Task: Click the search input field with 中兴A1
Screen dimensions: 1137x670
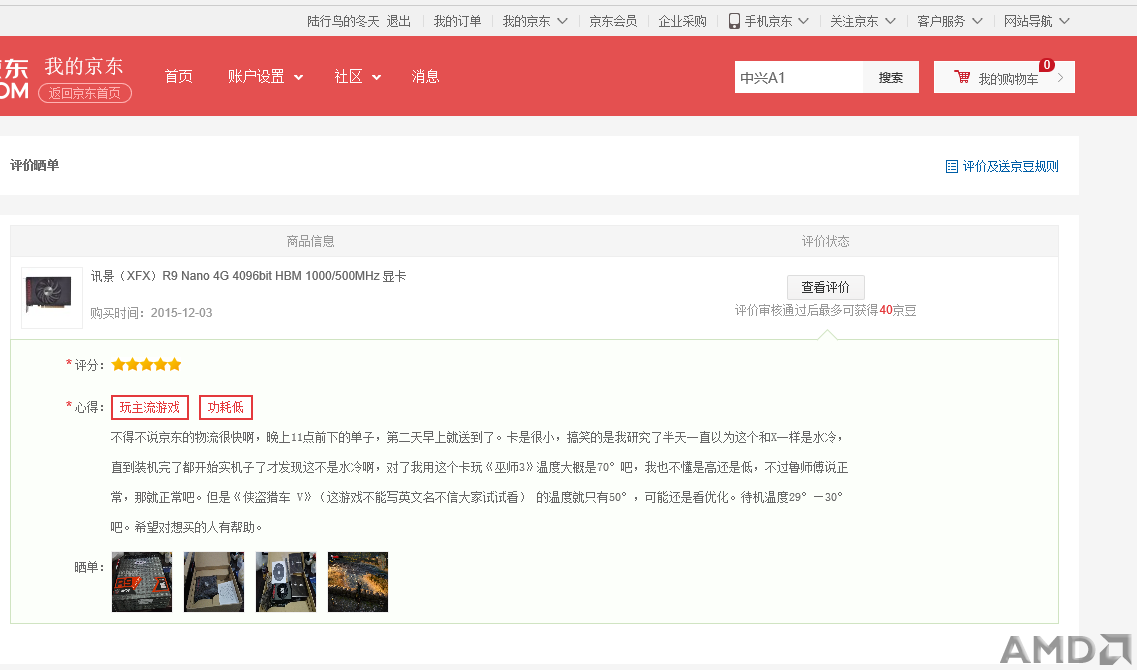Action: (x=798, y=78)
